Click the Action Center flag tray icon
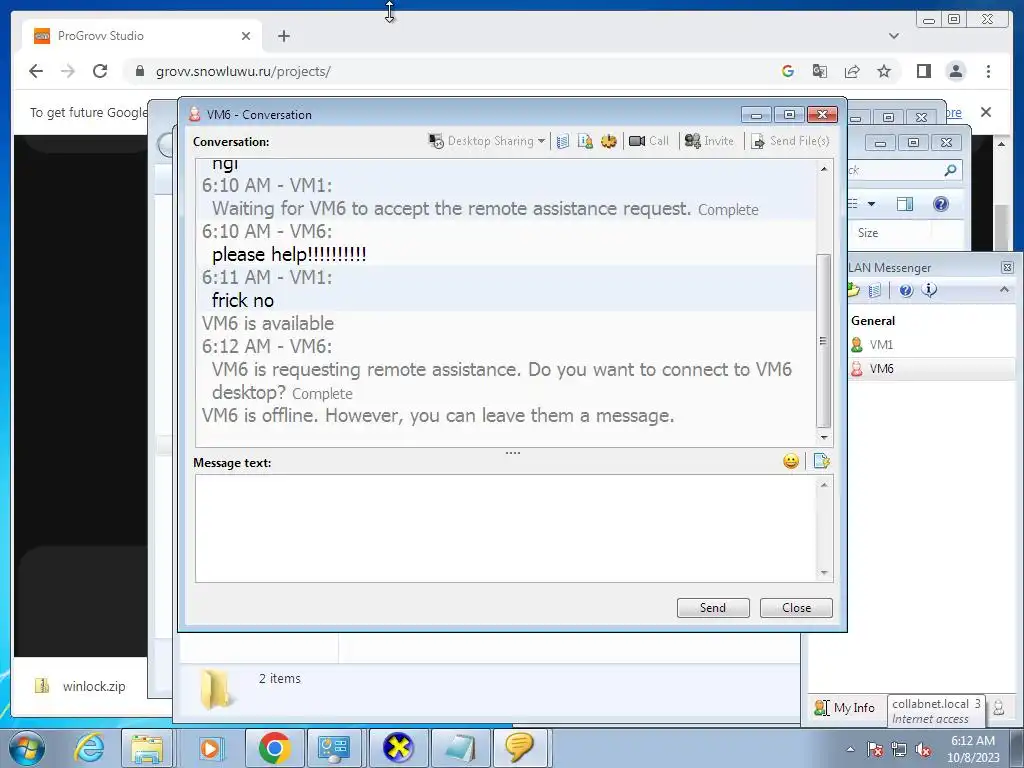1024x768 pixels. click(875, 749)
